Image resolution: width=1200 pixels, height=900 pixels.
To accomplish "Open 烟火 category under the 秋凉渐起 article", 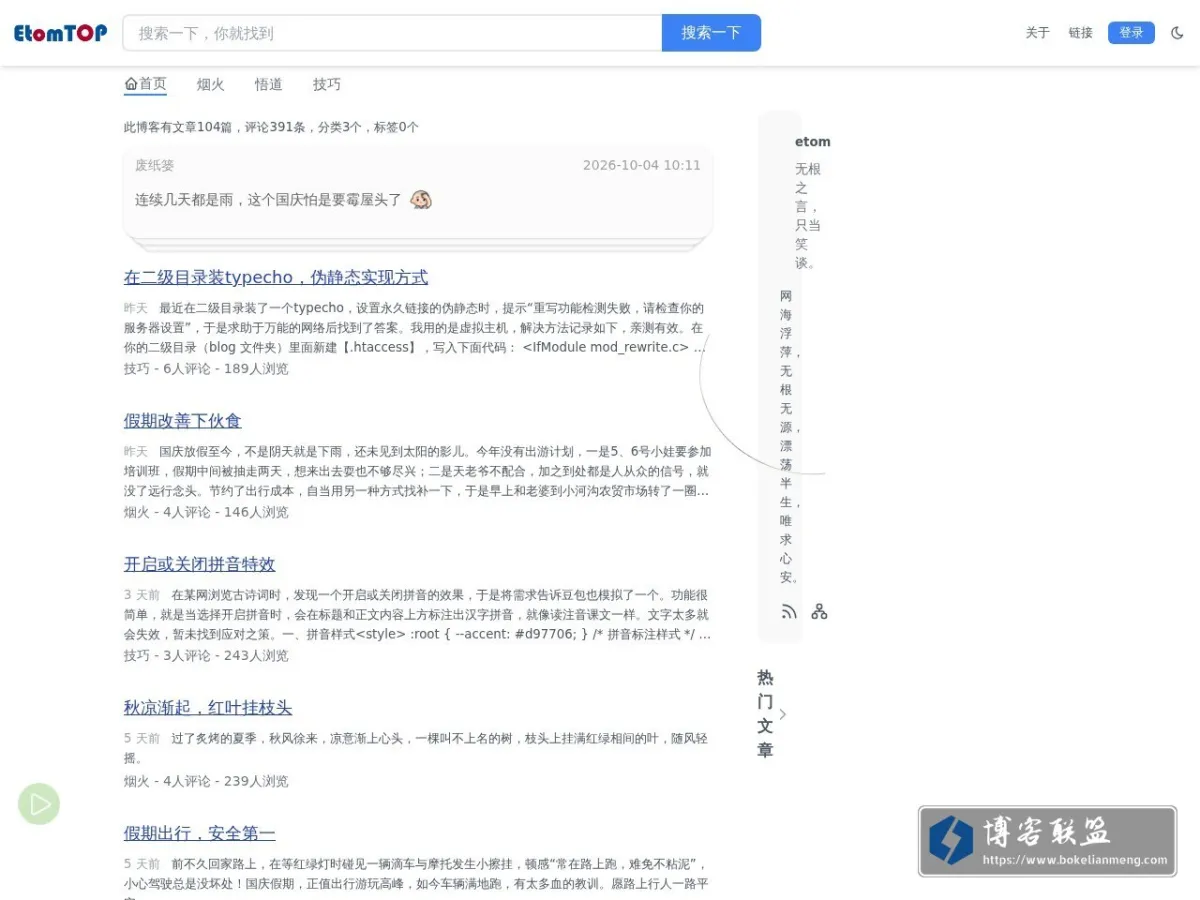I will pyautogui.click(x=136, y=782).
